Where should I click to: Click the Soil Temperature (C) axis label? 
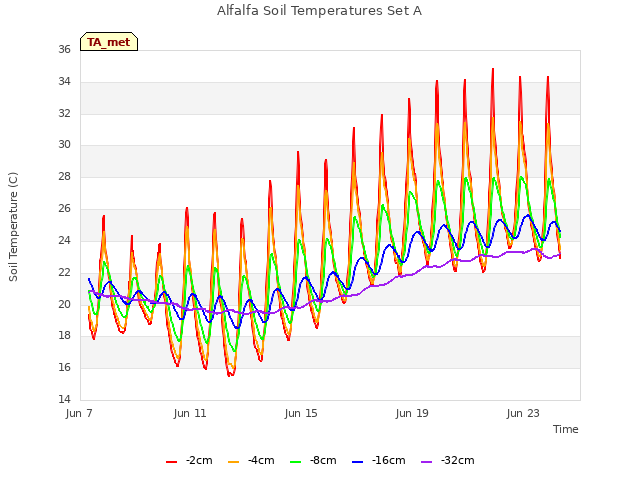pyautogui.click(x=13, y=227)
